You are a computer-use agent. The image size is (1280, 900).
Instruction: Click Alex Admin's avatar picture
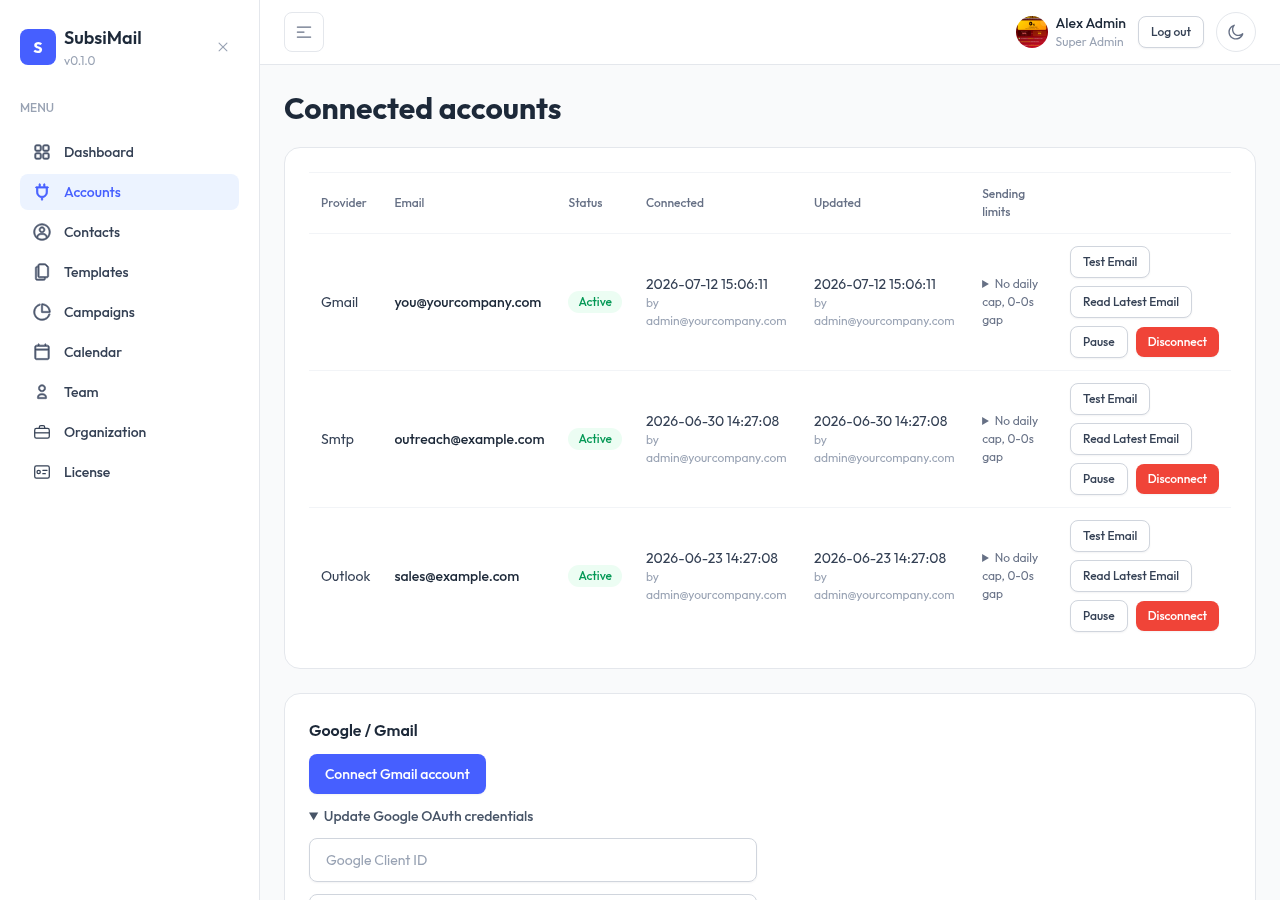click(x=1032, y=32)
